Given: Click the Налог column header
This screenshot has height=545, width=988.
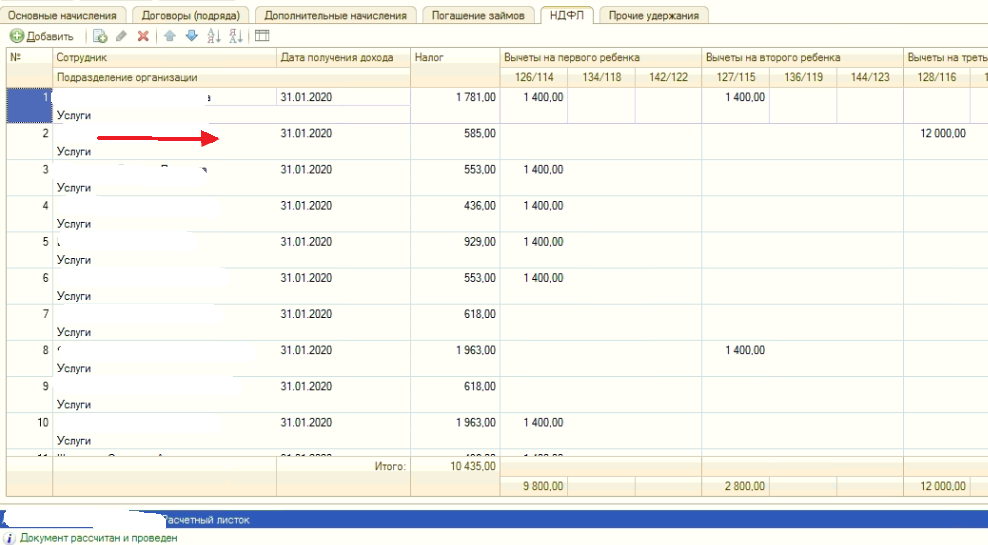Looking at the screenshot, I should (x=455, y=58).
